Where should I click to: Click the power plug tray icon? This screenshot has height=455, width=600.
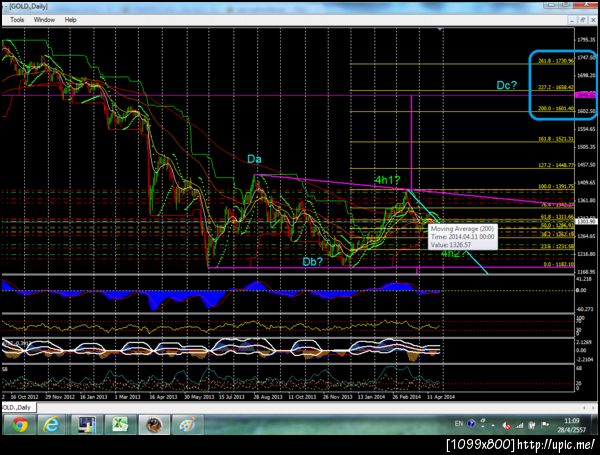[532, 425]
